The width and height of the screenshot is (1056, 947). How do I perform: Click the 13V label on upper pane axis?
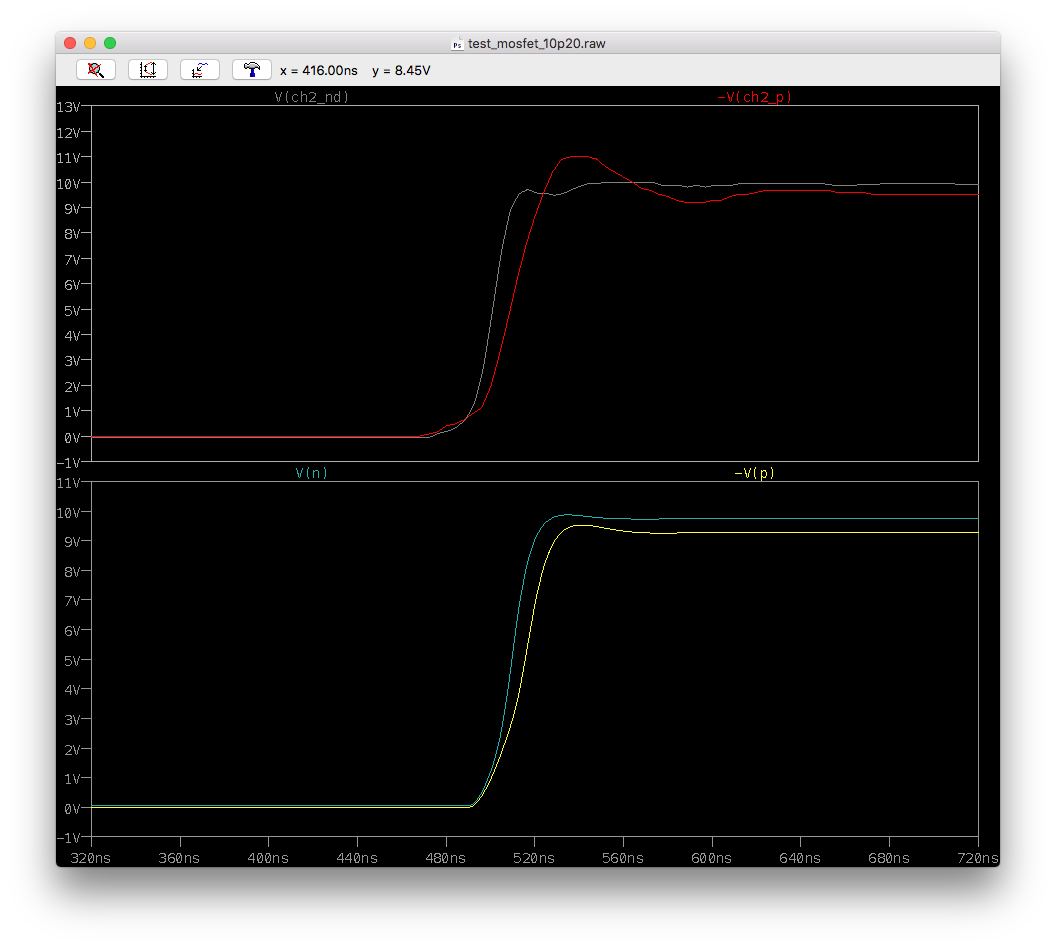[x=68, y=107]
